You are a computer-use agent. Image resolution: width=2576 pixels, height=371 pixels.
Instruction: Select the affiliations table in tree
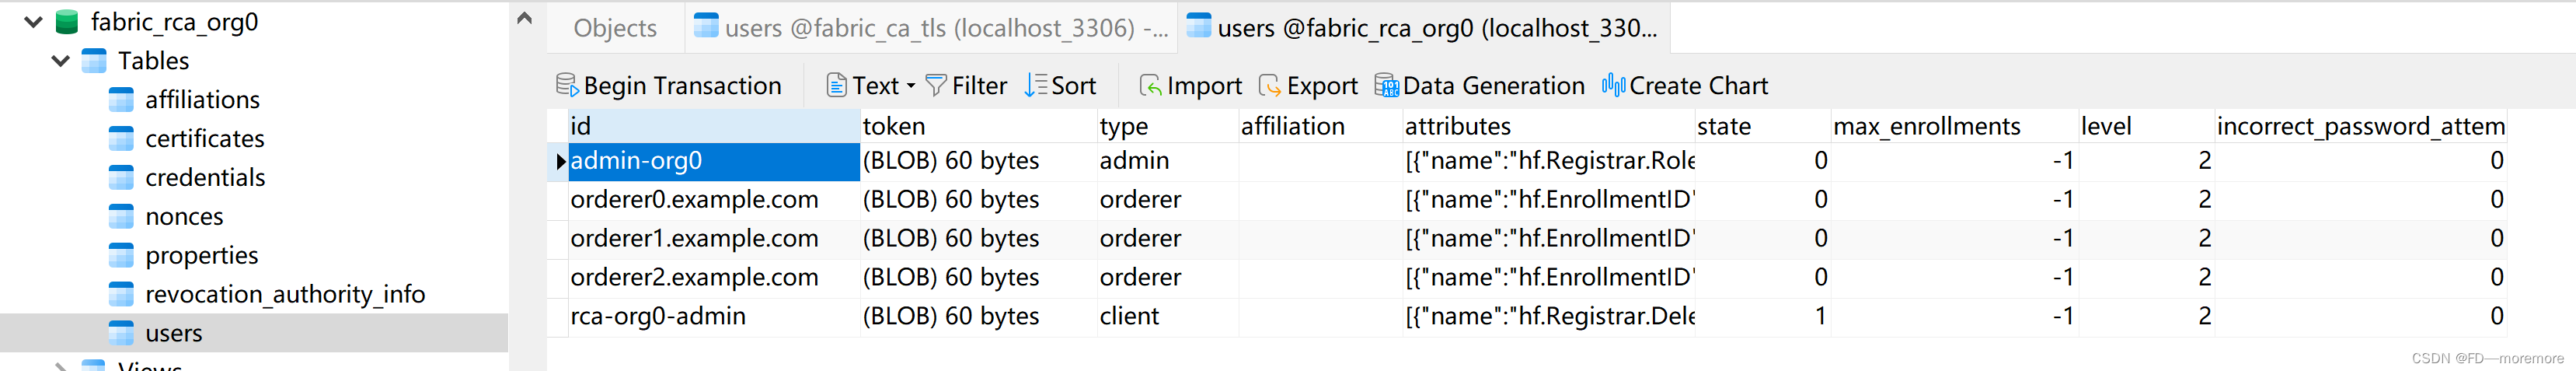tap(202, 100)
